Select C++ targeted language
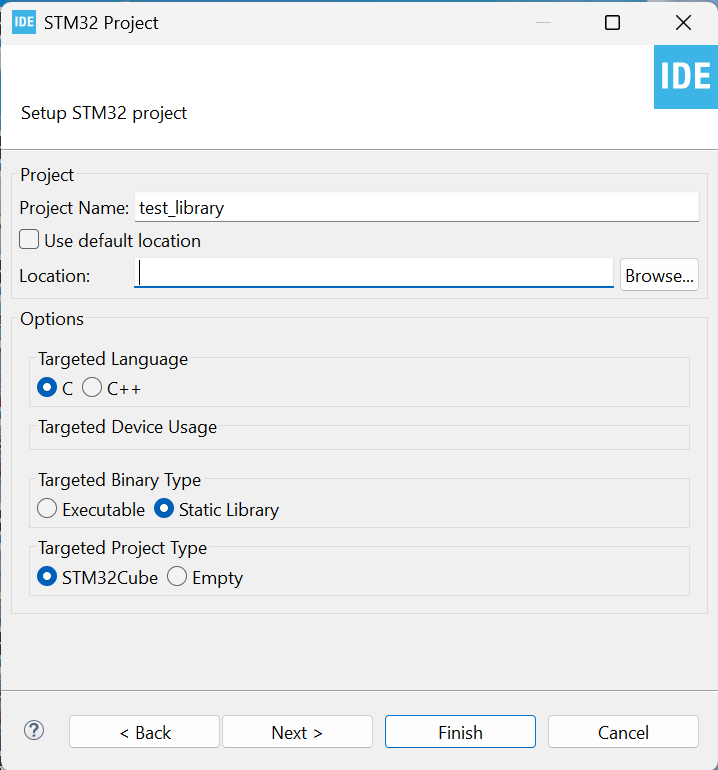Screen dimensions: 718x770 [x=93, y=388]
